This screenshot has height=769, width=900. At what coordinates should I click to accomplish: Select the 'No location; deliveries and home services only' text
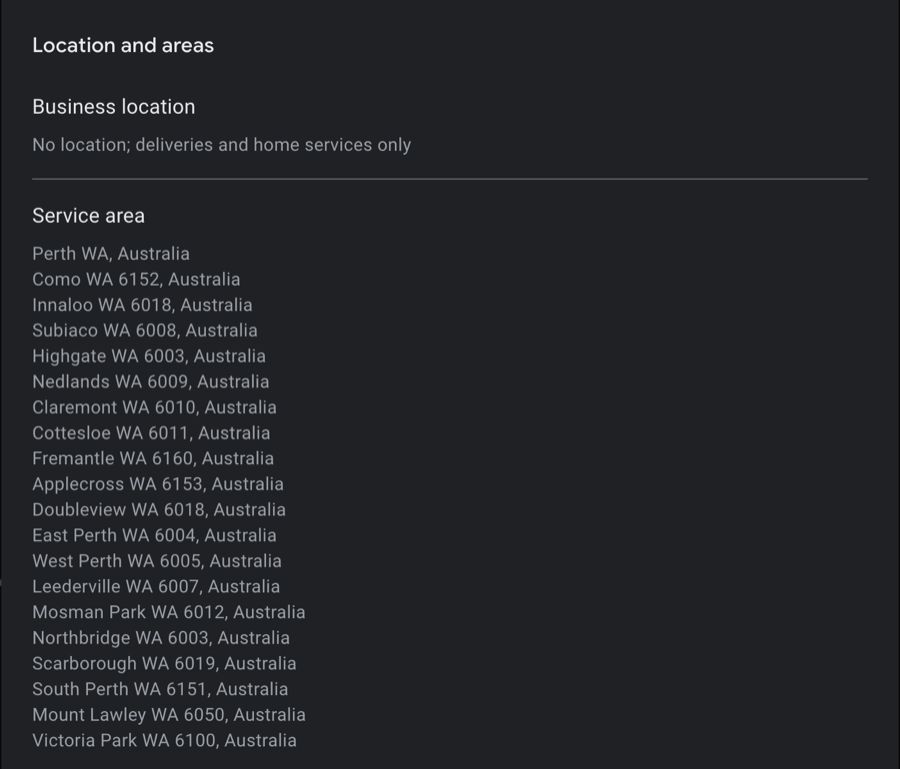tap(221, 145)
